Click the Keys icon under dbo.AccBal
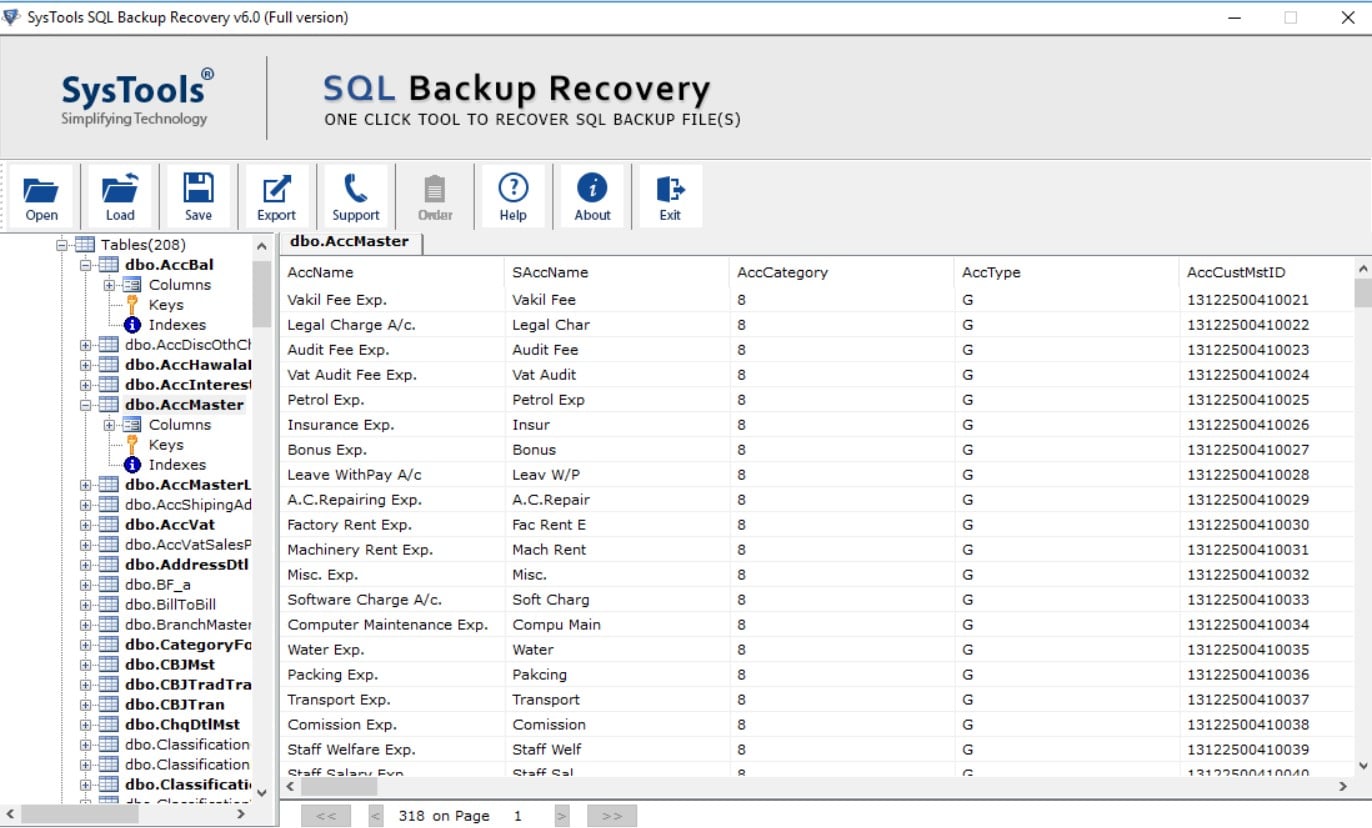1372x828 pixels. click(132, 305)
